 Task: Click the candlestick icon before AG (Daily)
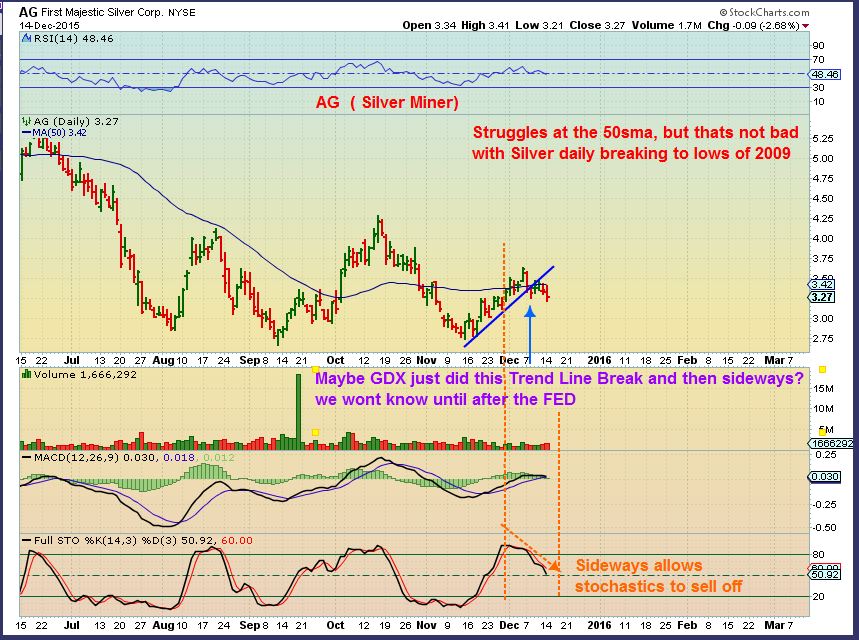26,121
